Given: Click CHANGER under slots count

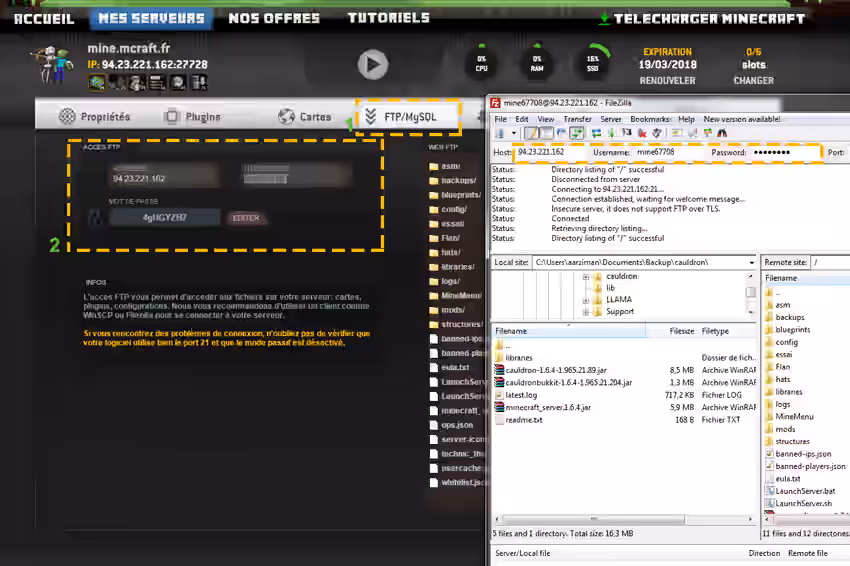Looking at the screenshot, I should (754, 80).
